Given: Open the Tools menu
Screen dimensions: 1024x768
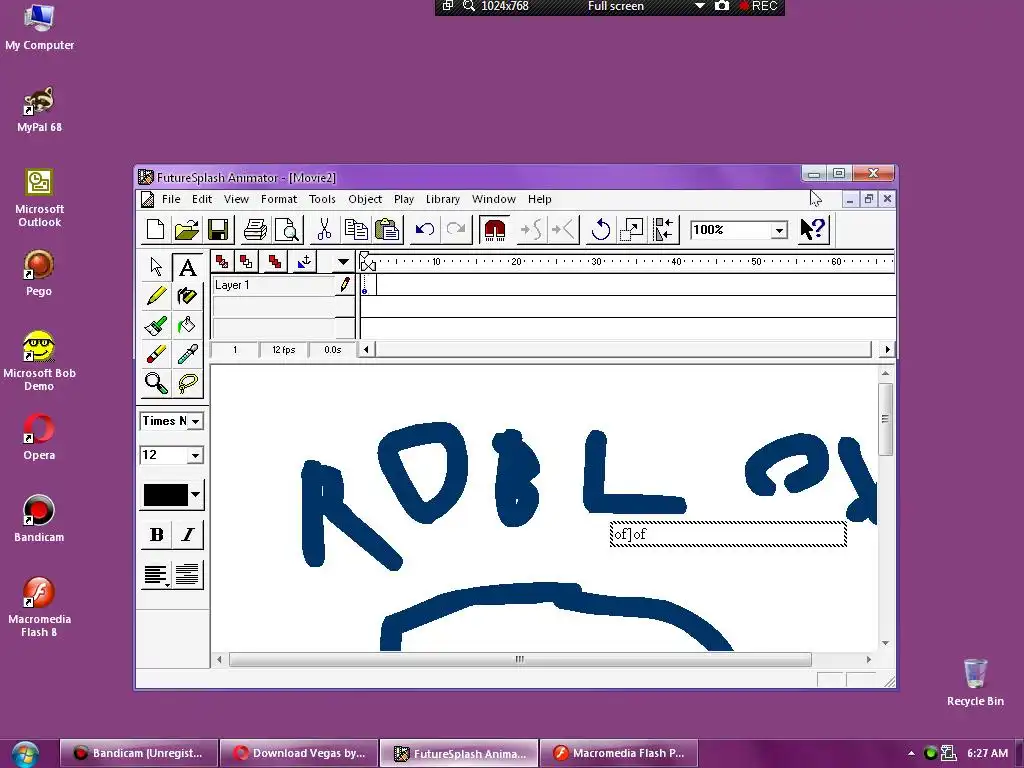Looking at the screenshot, I should click(x=322, y=199).
